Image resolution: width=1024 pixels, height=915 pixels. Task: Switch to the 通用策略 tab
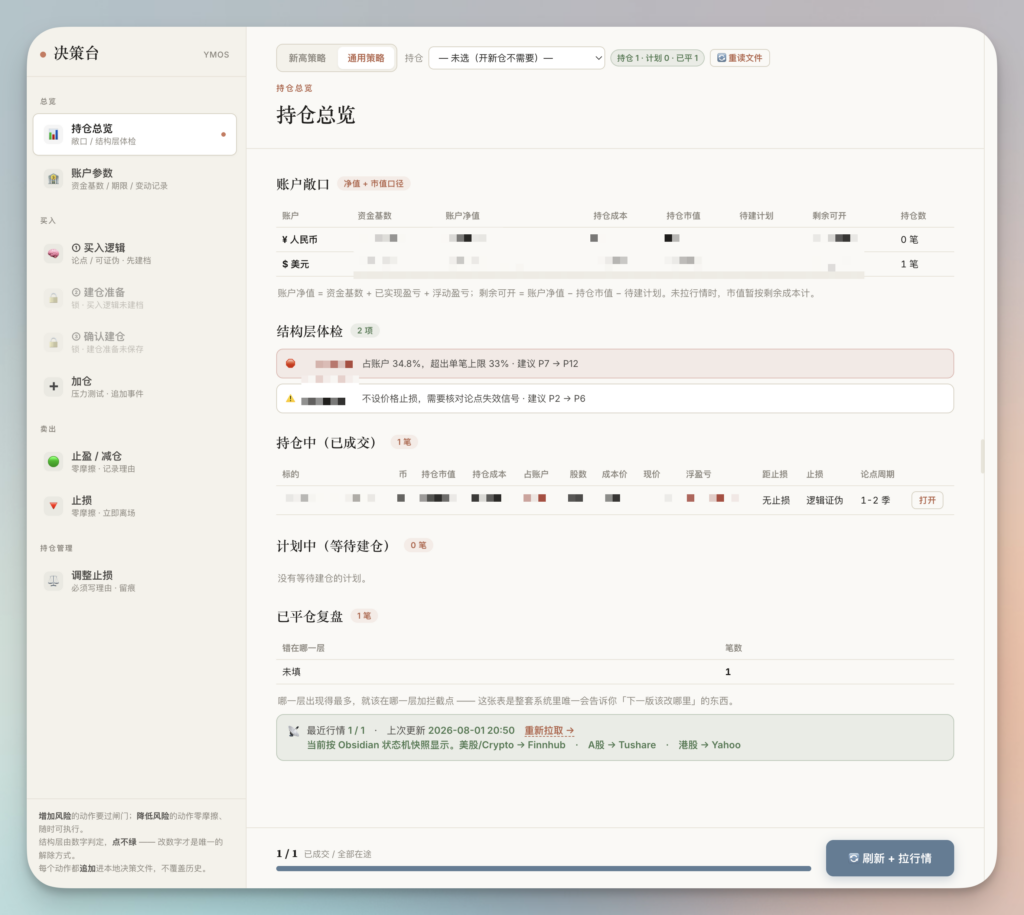coord(366,58)
